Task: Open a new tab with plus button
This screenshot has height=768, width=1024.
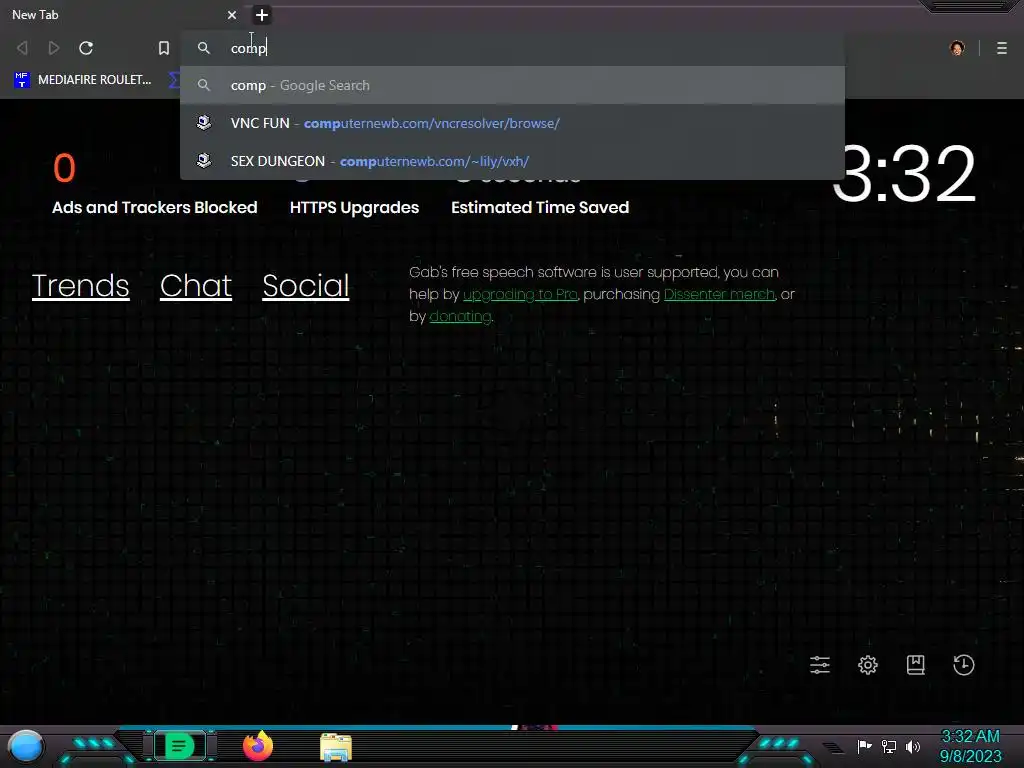Action: [x=262, y=14]
